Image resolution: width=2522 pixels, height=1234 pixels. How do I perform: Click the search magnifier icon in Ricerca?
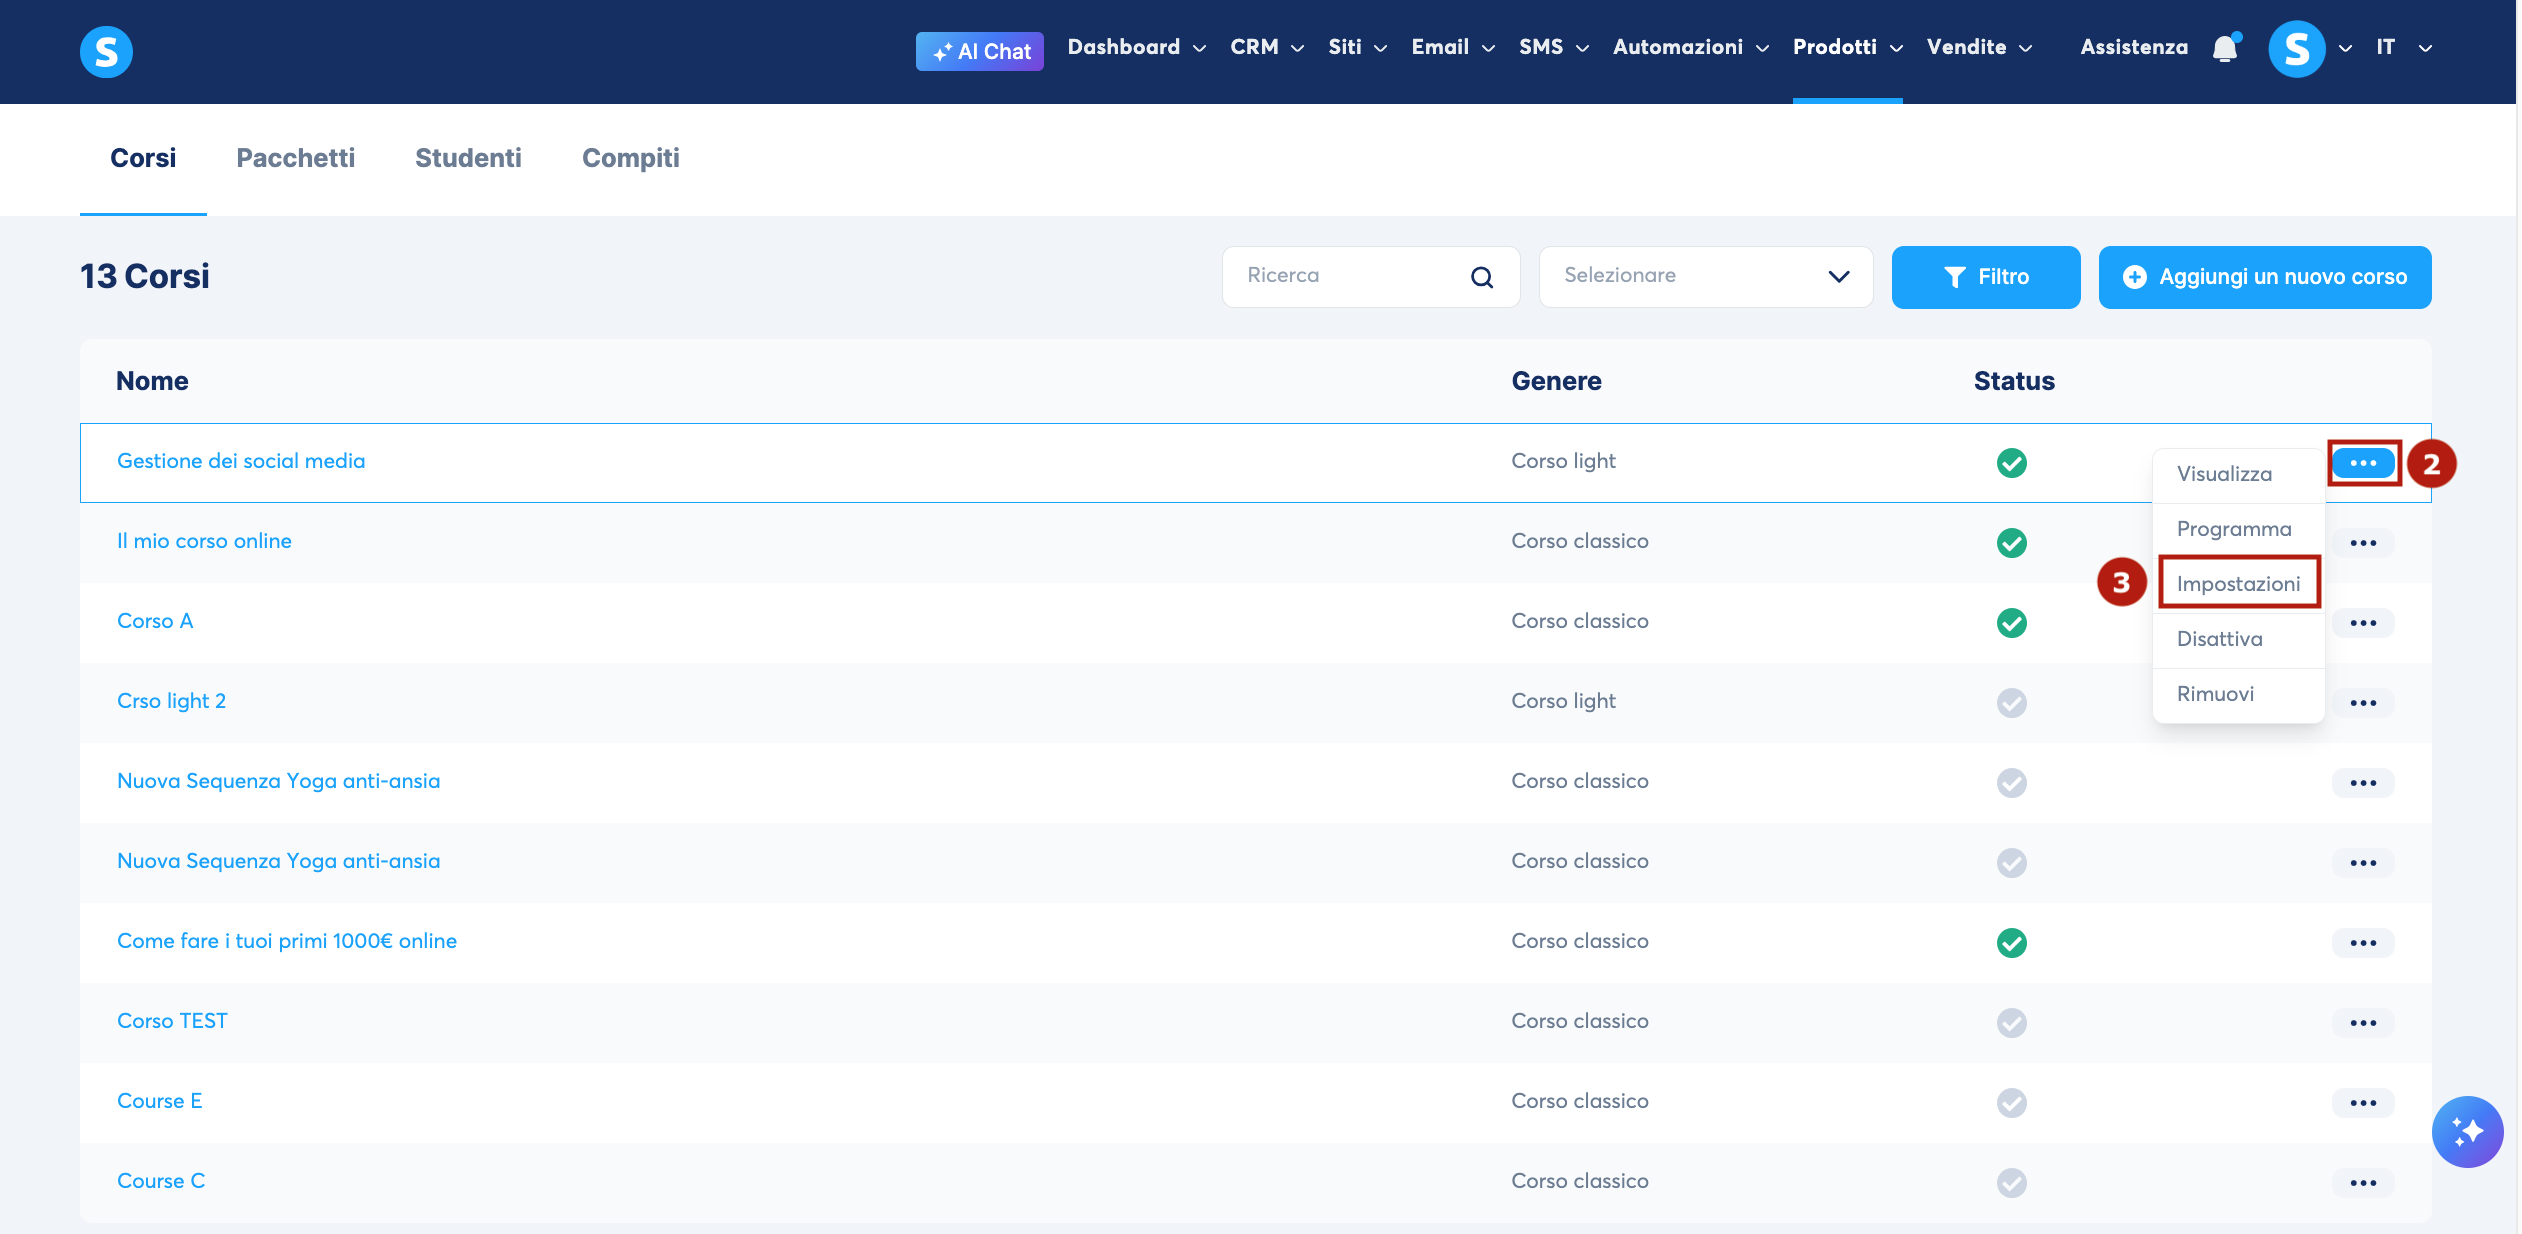1482,277
